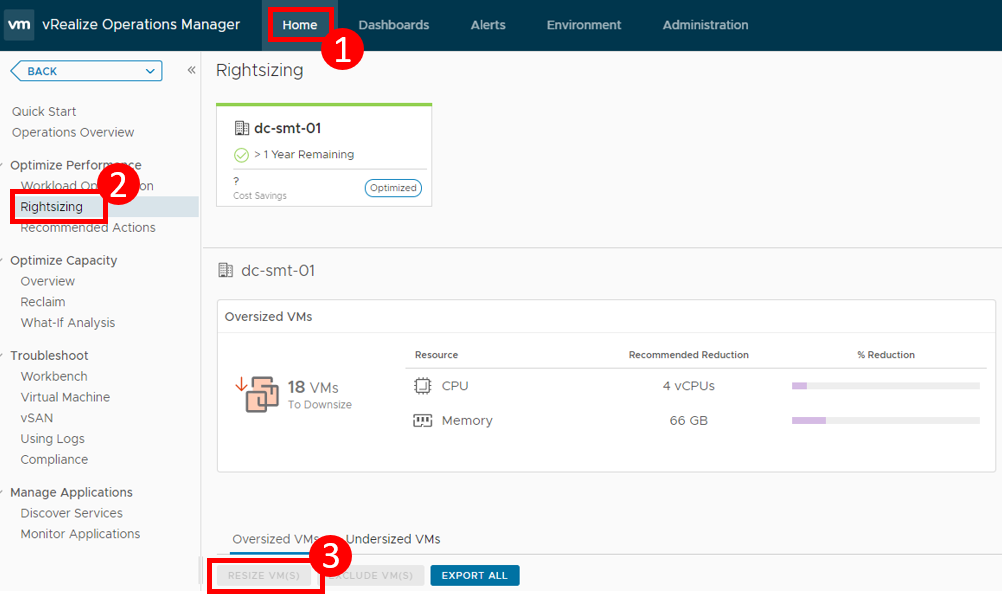Open Recommended Actions in sidebar
This screenshot has width=1002, height=596.
(x=88, y=227)
